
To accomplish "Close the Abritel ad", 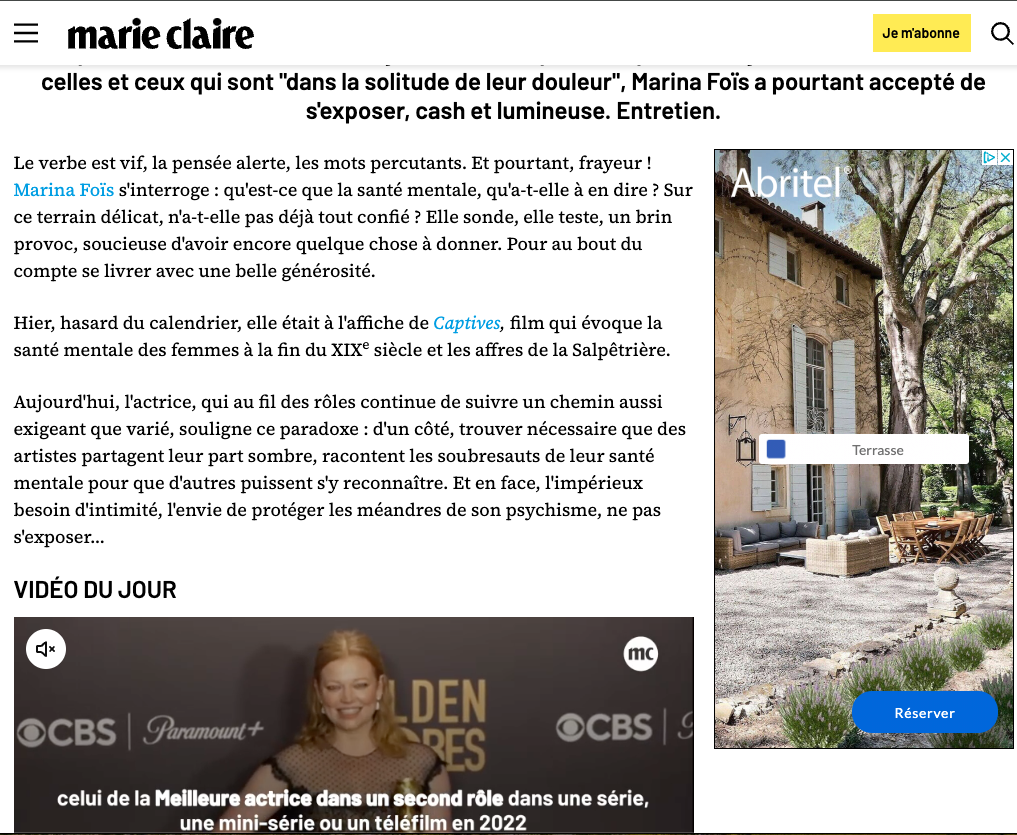I will pos(1005,157).
